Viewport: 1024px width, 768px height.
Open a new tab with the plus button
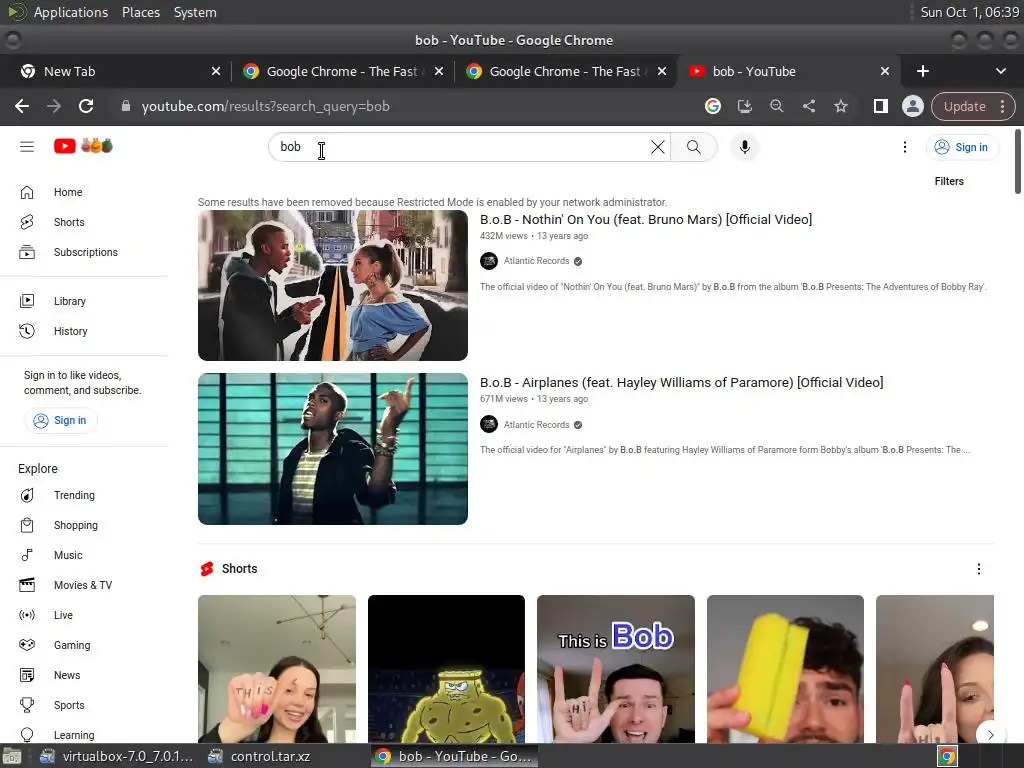[x=923, y=71]
